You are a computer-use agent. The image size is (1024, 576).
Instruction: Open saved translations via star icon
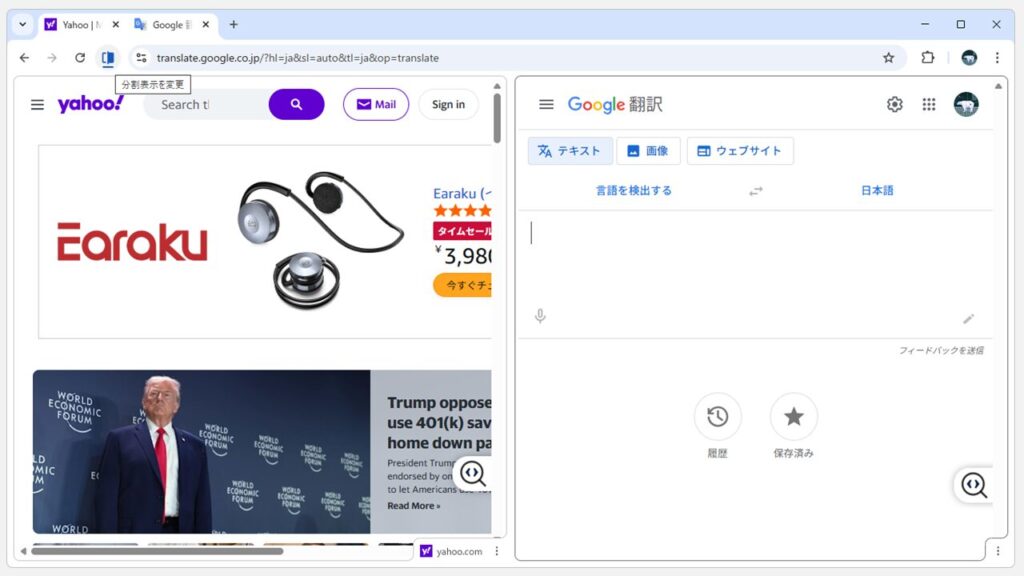pos(794,417)
